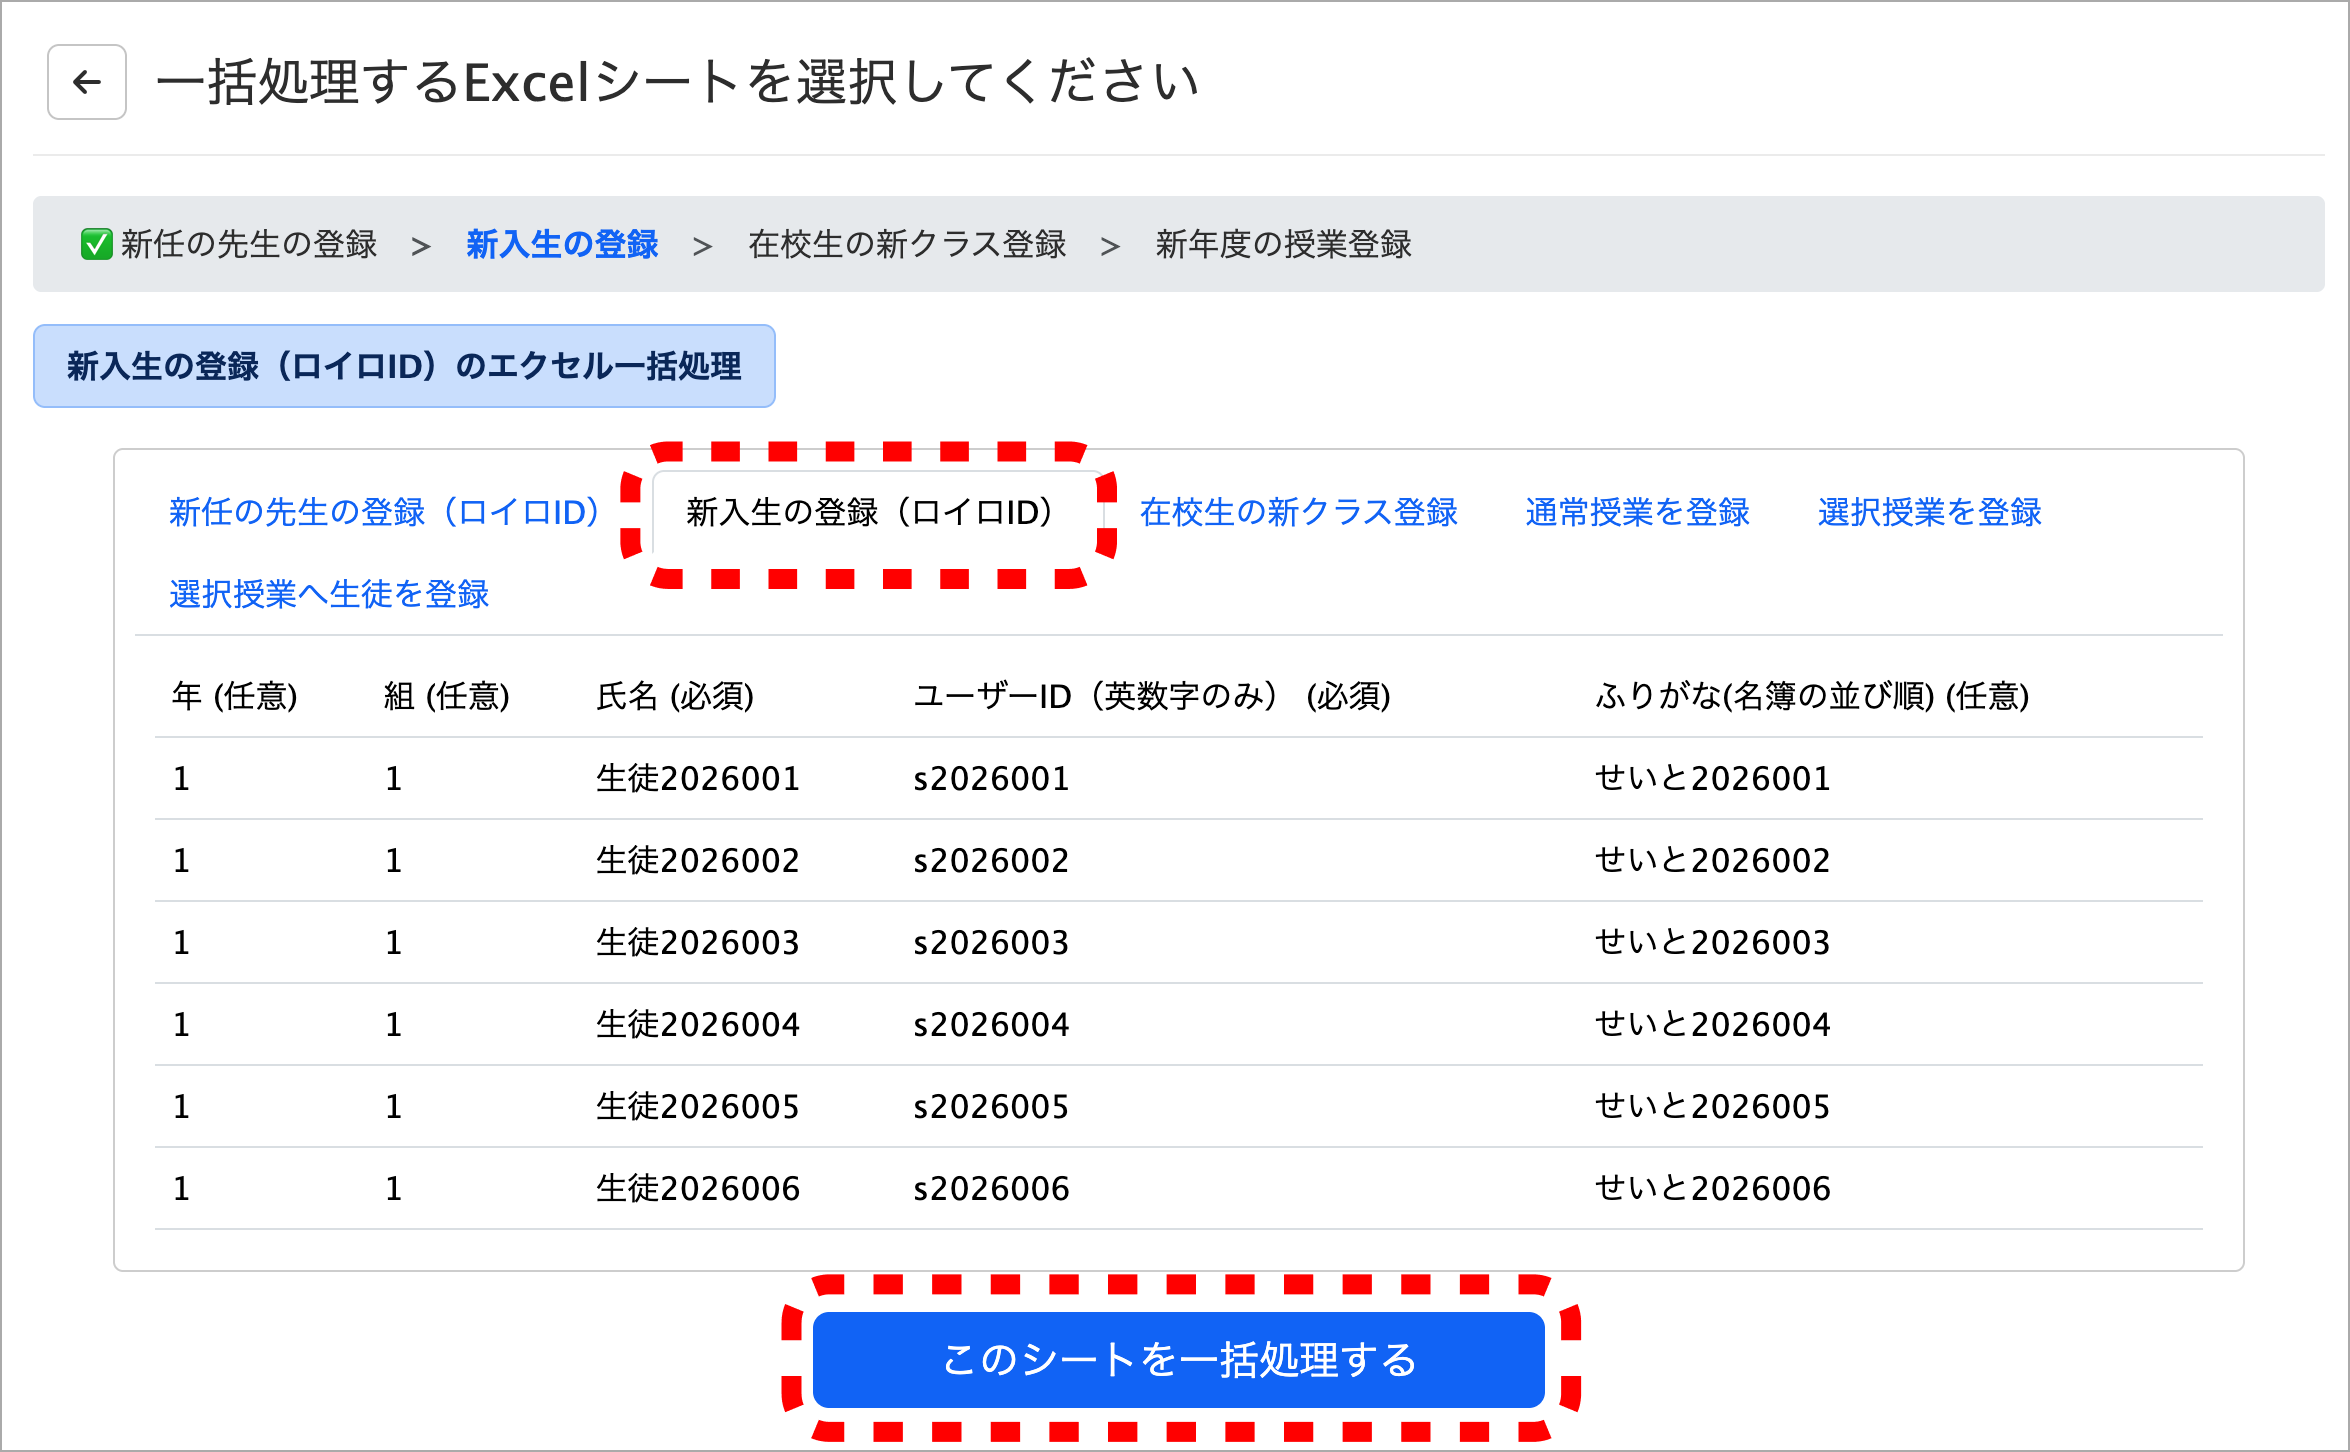2350x1452 pixels.
Task: Switch to 在校生の新クラス登録 tab
Action: click(1298, 512)
